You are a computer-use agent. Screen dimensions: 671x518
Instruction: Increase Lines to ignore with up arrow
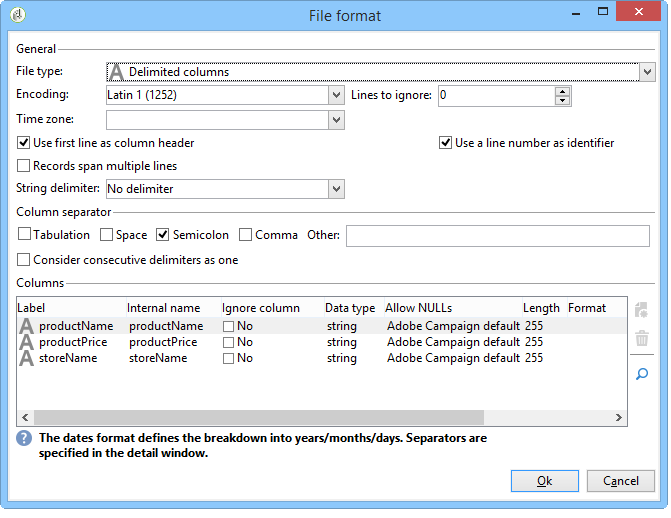562,91
